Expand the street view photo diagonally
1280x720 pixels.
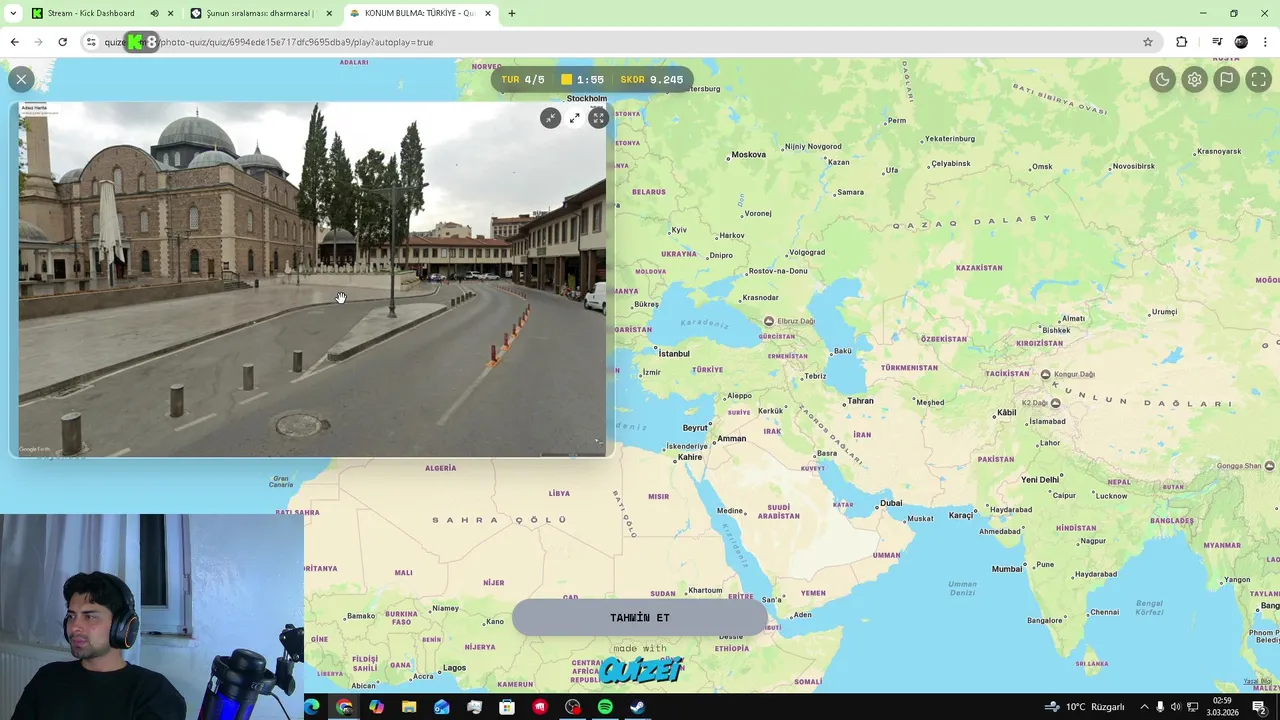point(574,118)
